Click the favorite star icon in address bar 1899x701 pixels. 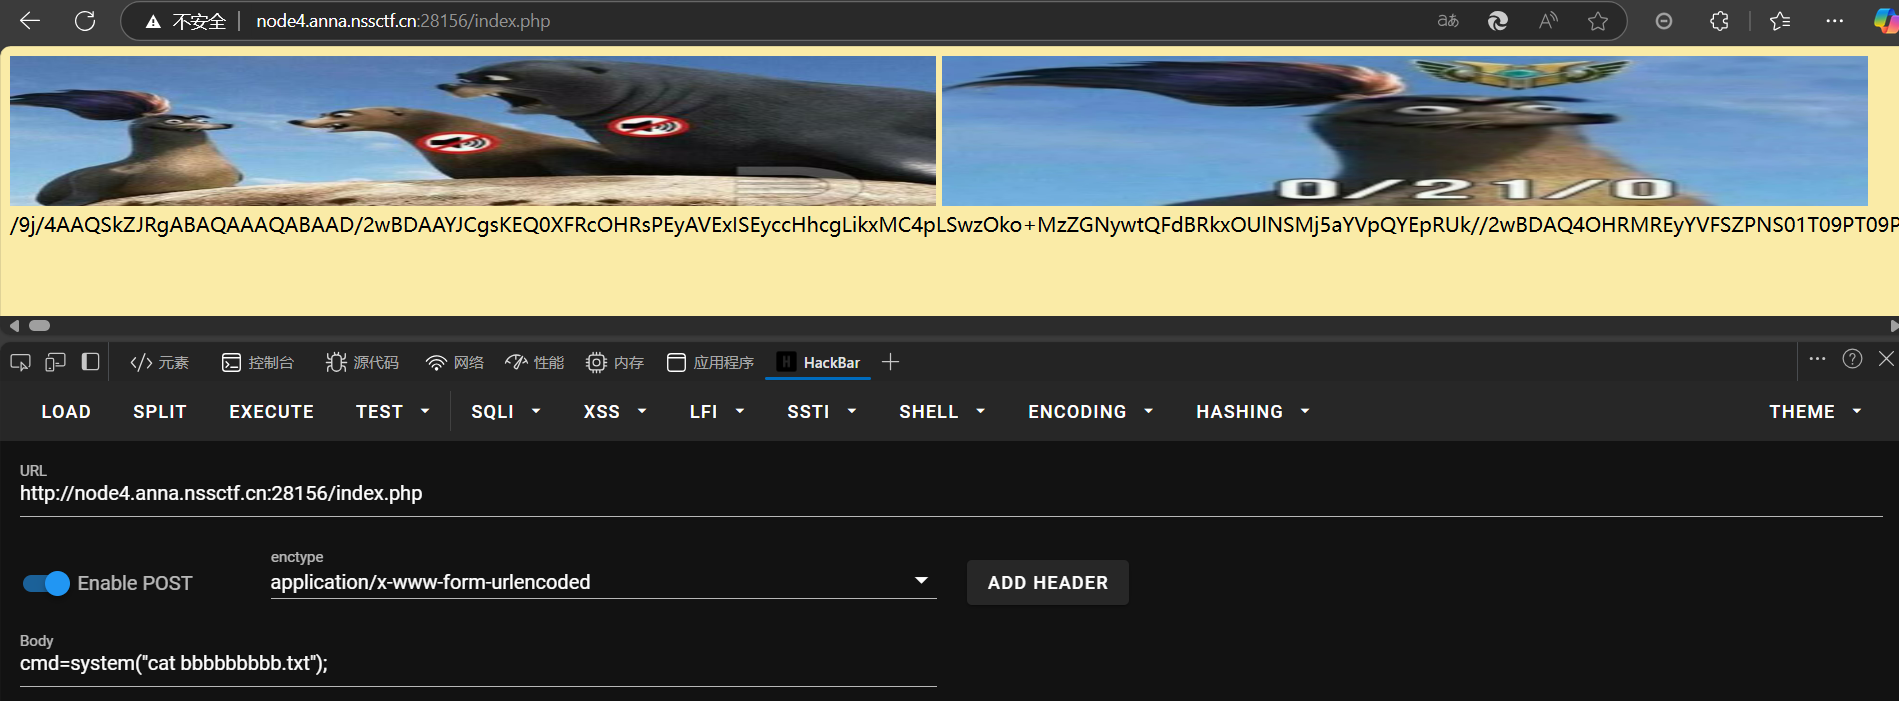[x=1598, y=21]
